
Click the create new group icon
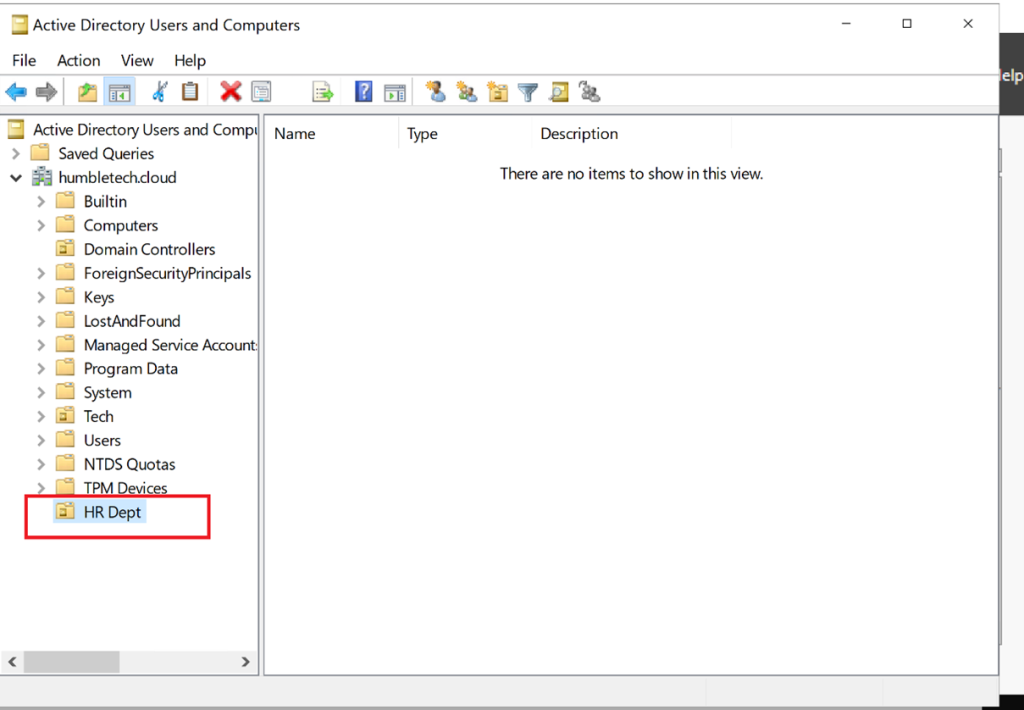coord(466,93)
